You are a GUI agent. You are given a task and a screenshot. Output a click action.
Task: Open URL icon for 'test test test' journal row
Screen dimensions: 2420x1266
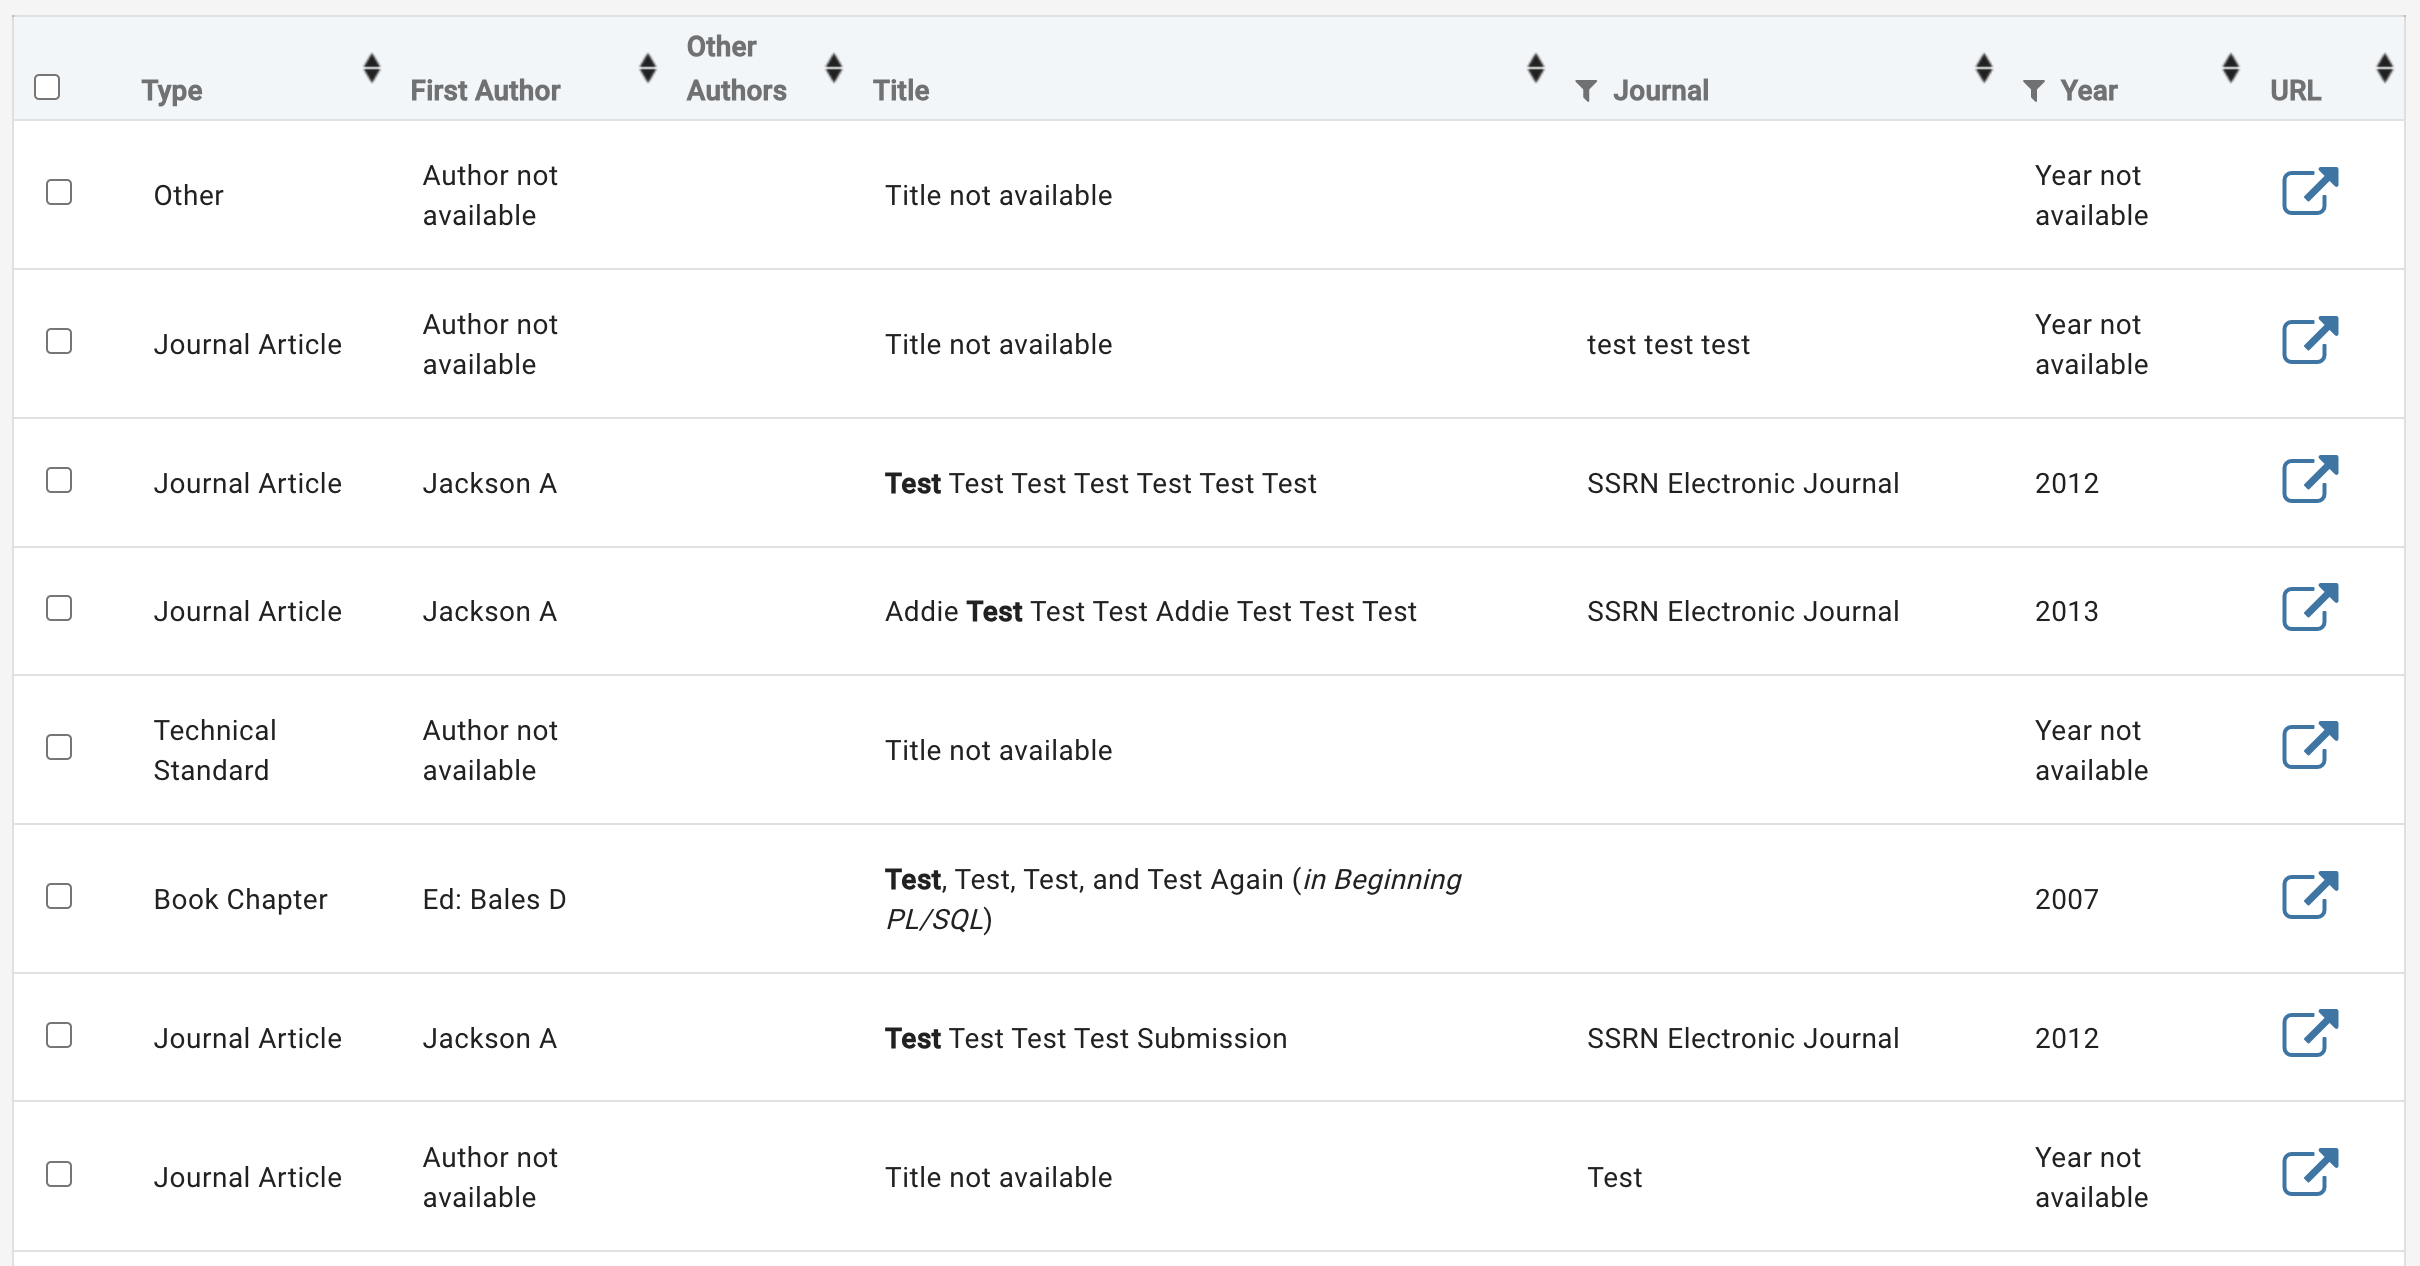point(2309,341)
